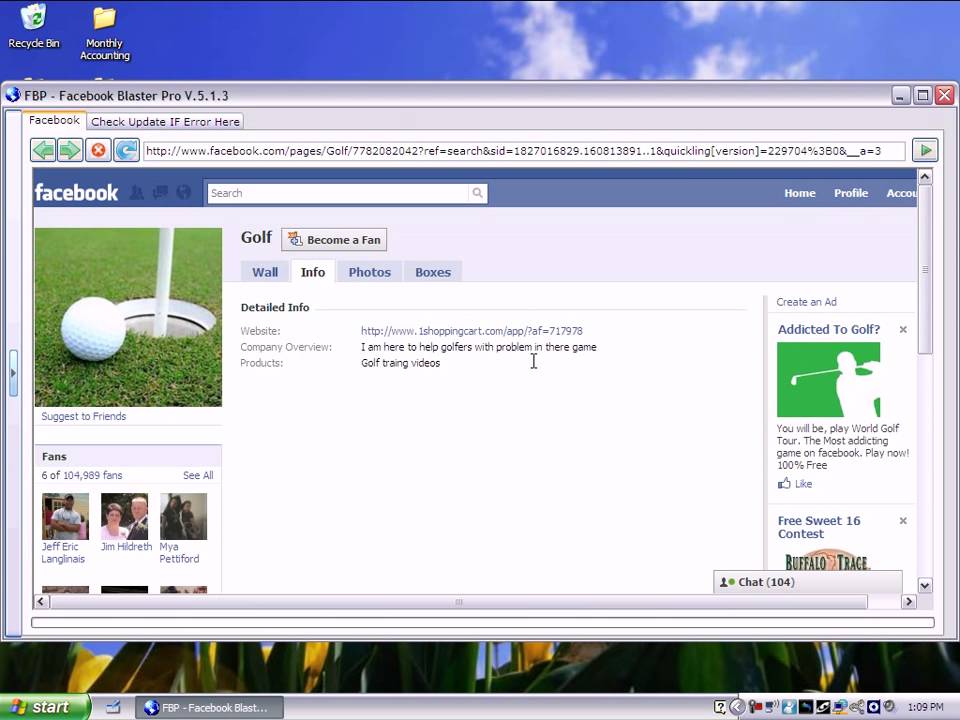Close the Free Sweet 16 Contest ad
This screenshot has width=960, height=720.
pos(903,521)
